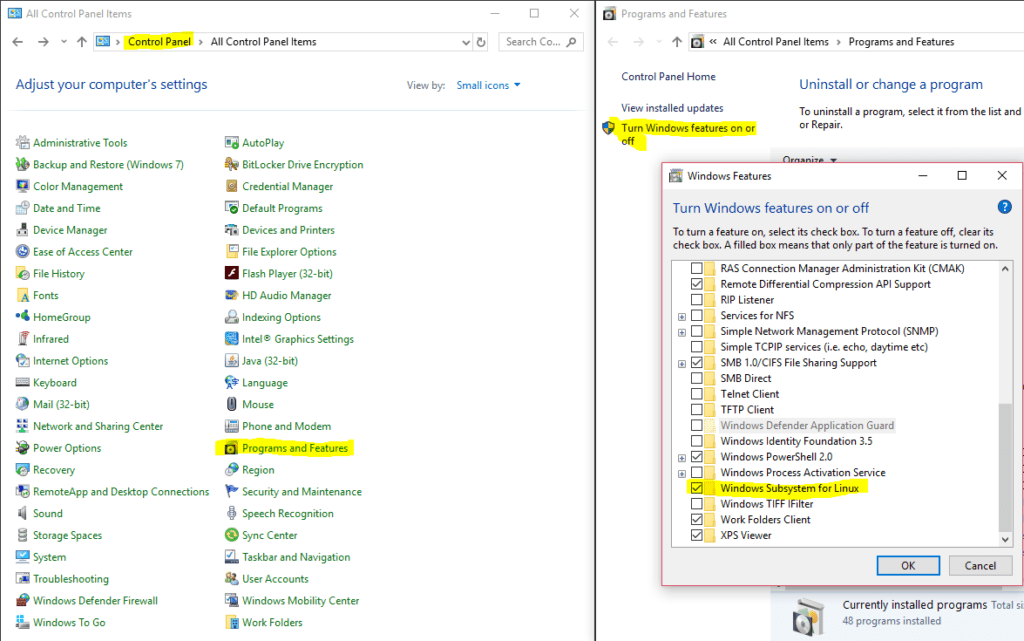The image size is (1024, 641).
Task: Open the Mail (32-bit) icon
Action: point(23,404)
